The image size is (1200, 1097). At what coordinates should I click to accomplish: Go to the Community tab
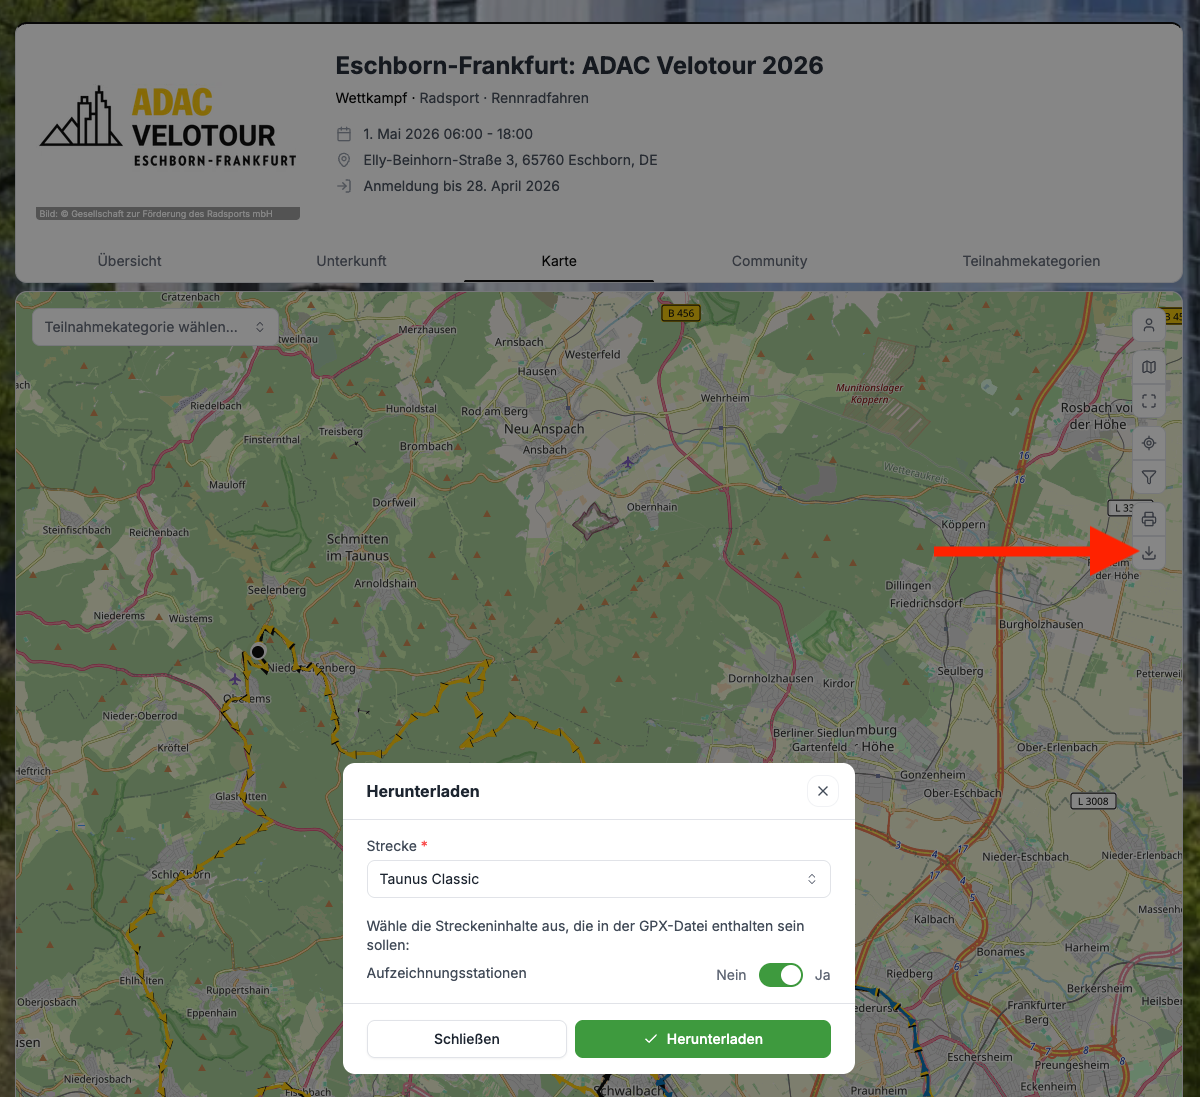click(769, 261)
